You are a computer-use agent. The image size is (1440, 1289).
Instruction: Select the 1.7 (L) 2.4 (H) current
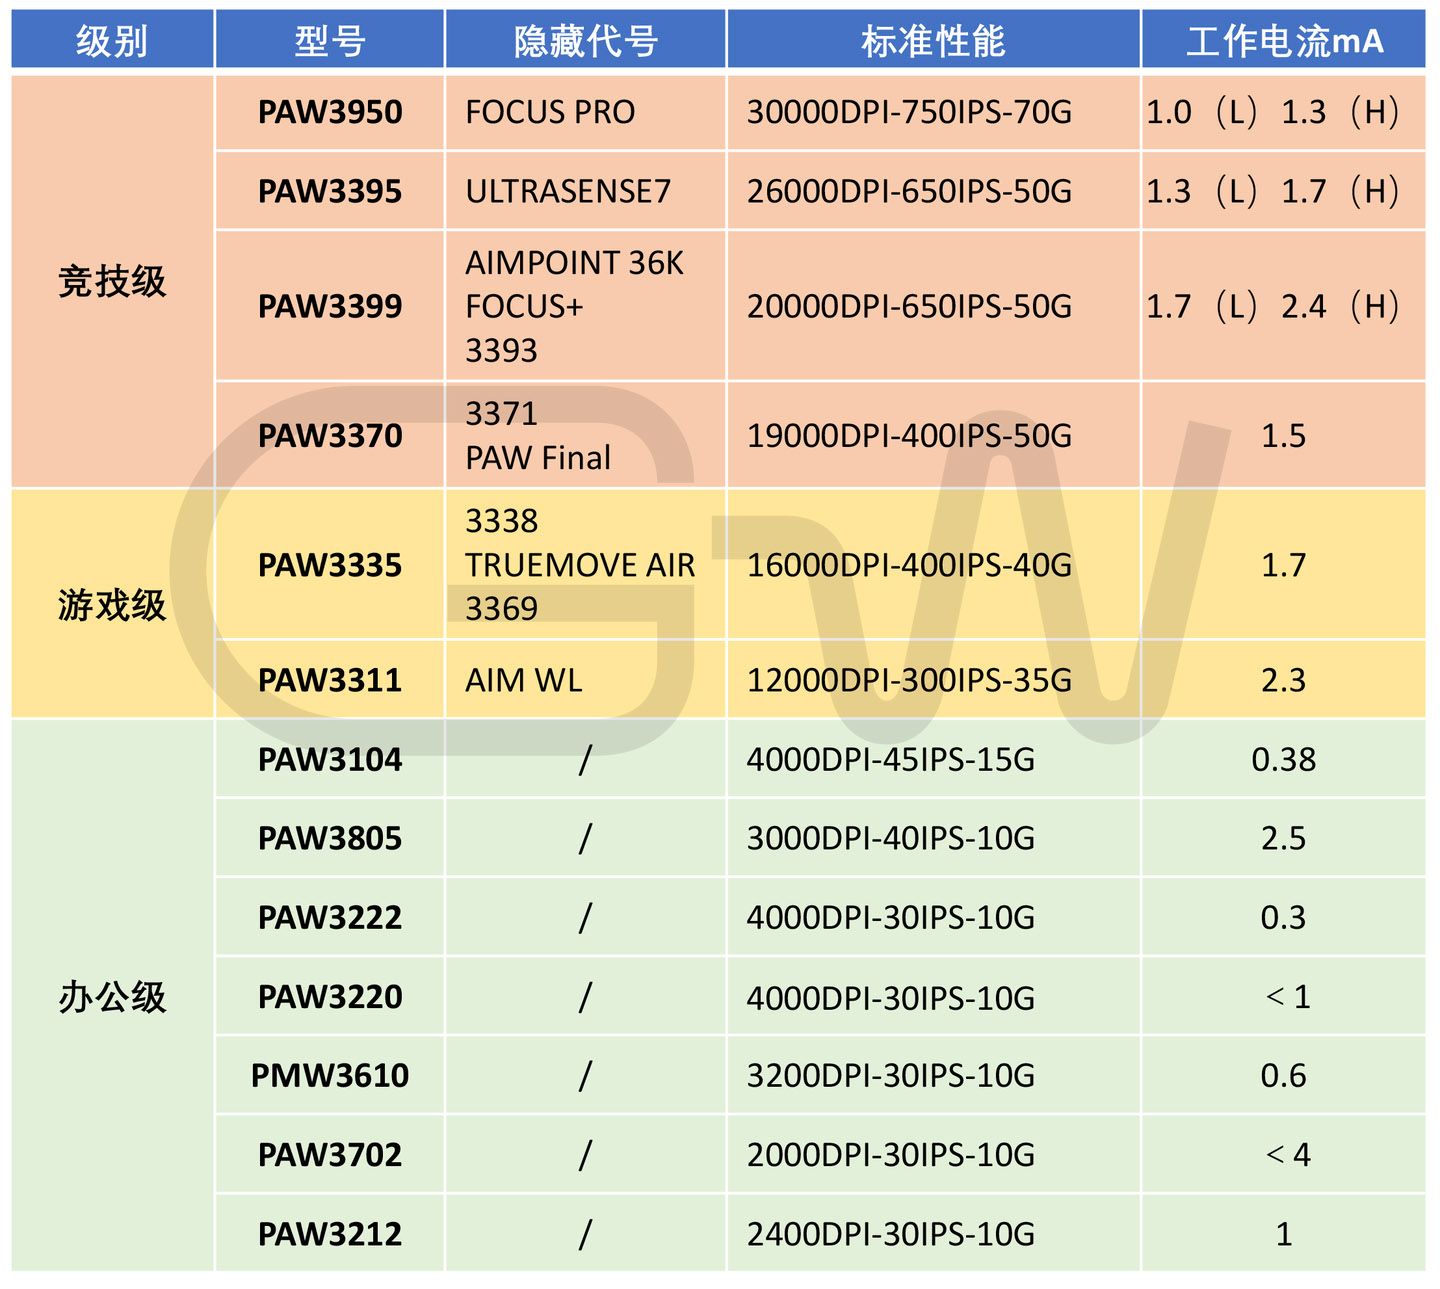click(1273, 306)
